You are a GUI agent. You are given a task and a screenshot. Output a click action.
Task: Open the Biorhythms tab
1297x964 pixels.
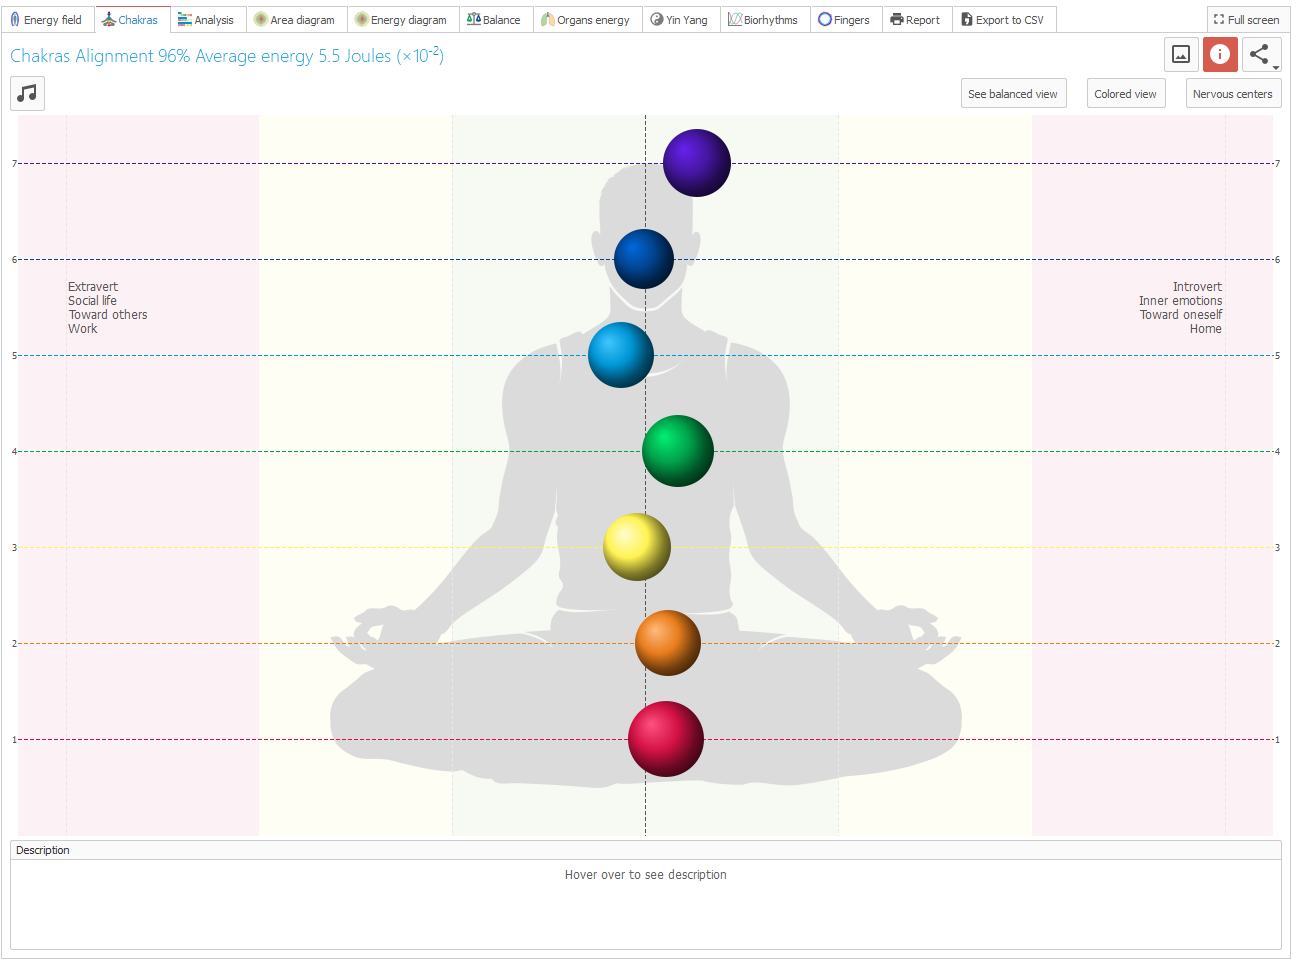click(763, 20)
